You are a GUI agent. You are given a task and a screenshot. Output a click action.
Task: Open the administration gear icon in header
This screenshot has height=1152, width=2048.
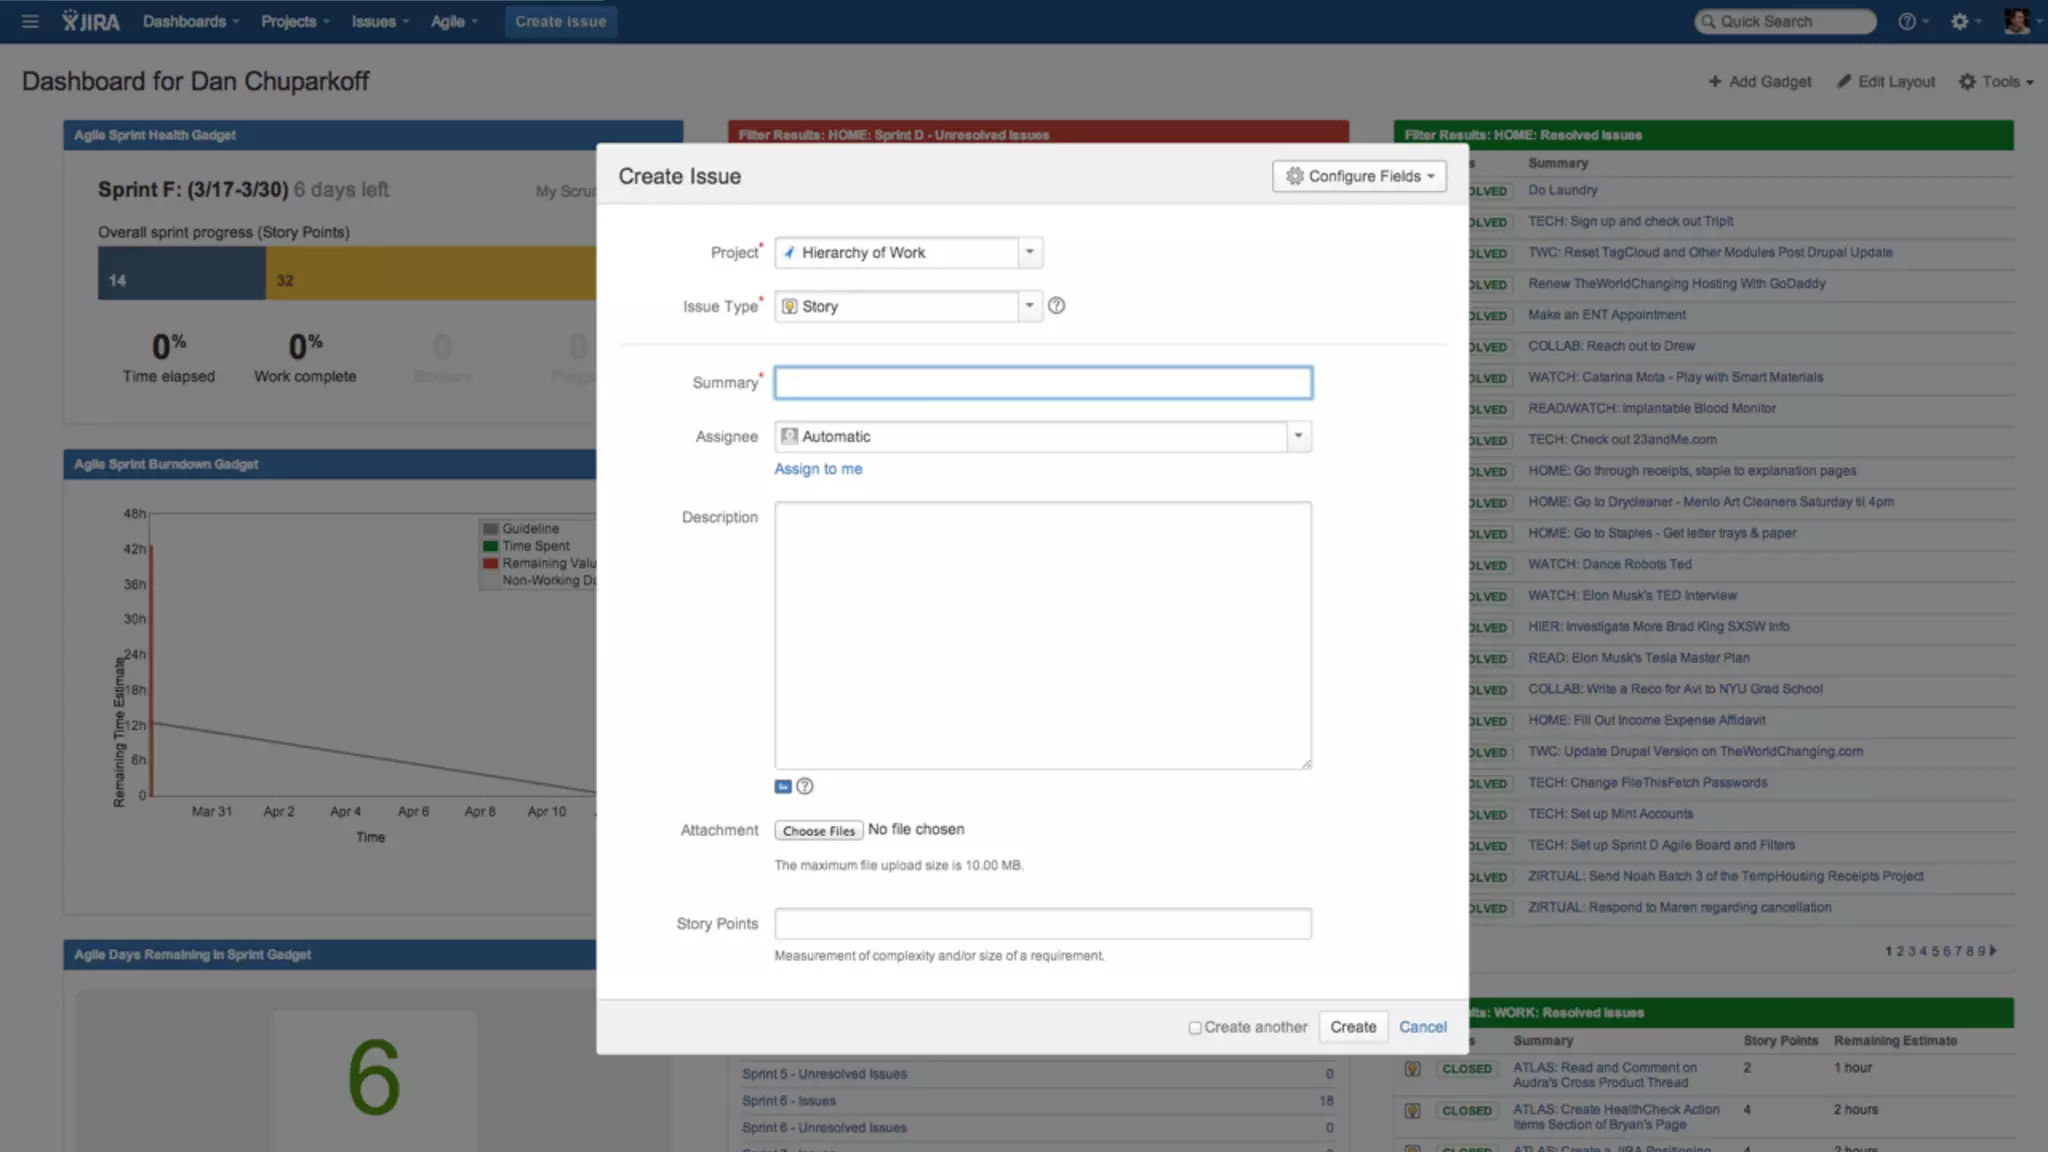point(1959,21)
